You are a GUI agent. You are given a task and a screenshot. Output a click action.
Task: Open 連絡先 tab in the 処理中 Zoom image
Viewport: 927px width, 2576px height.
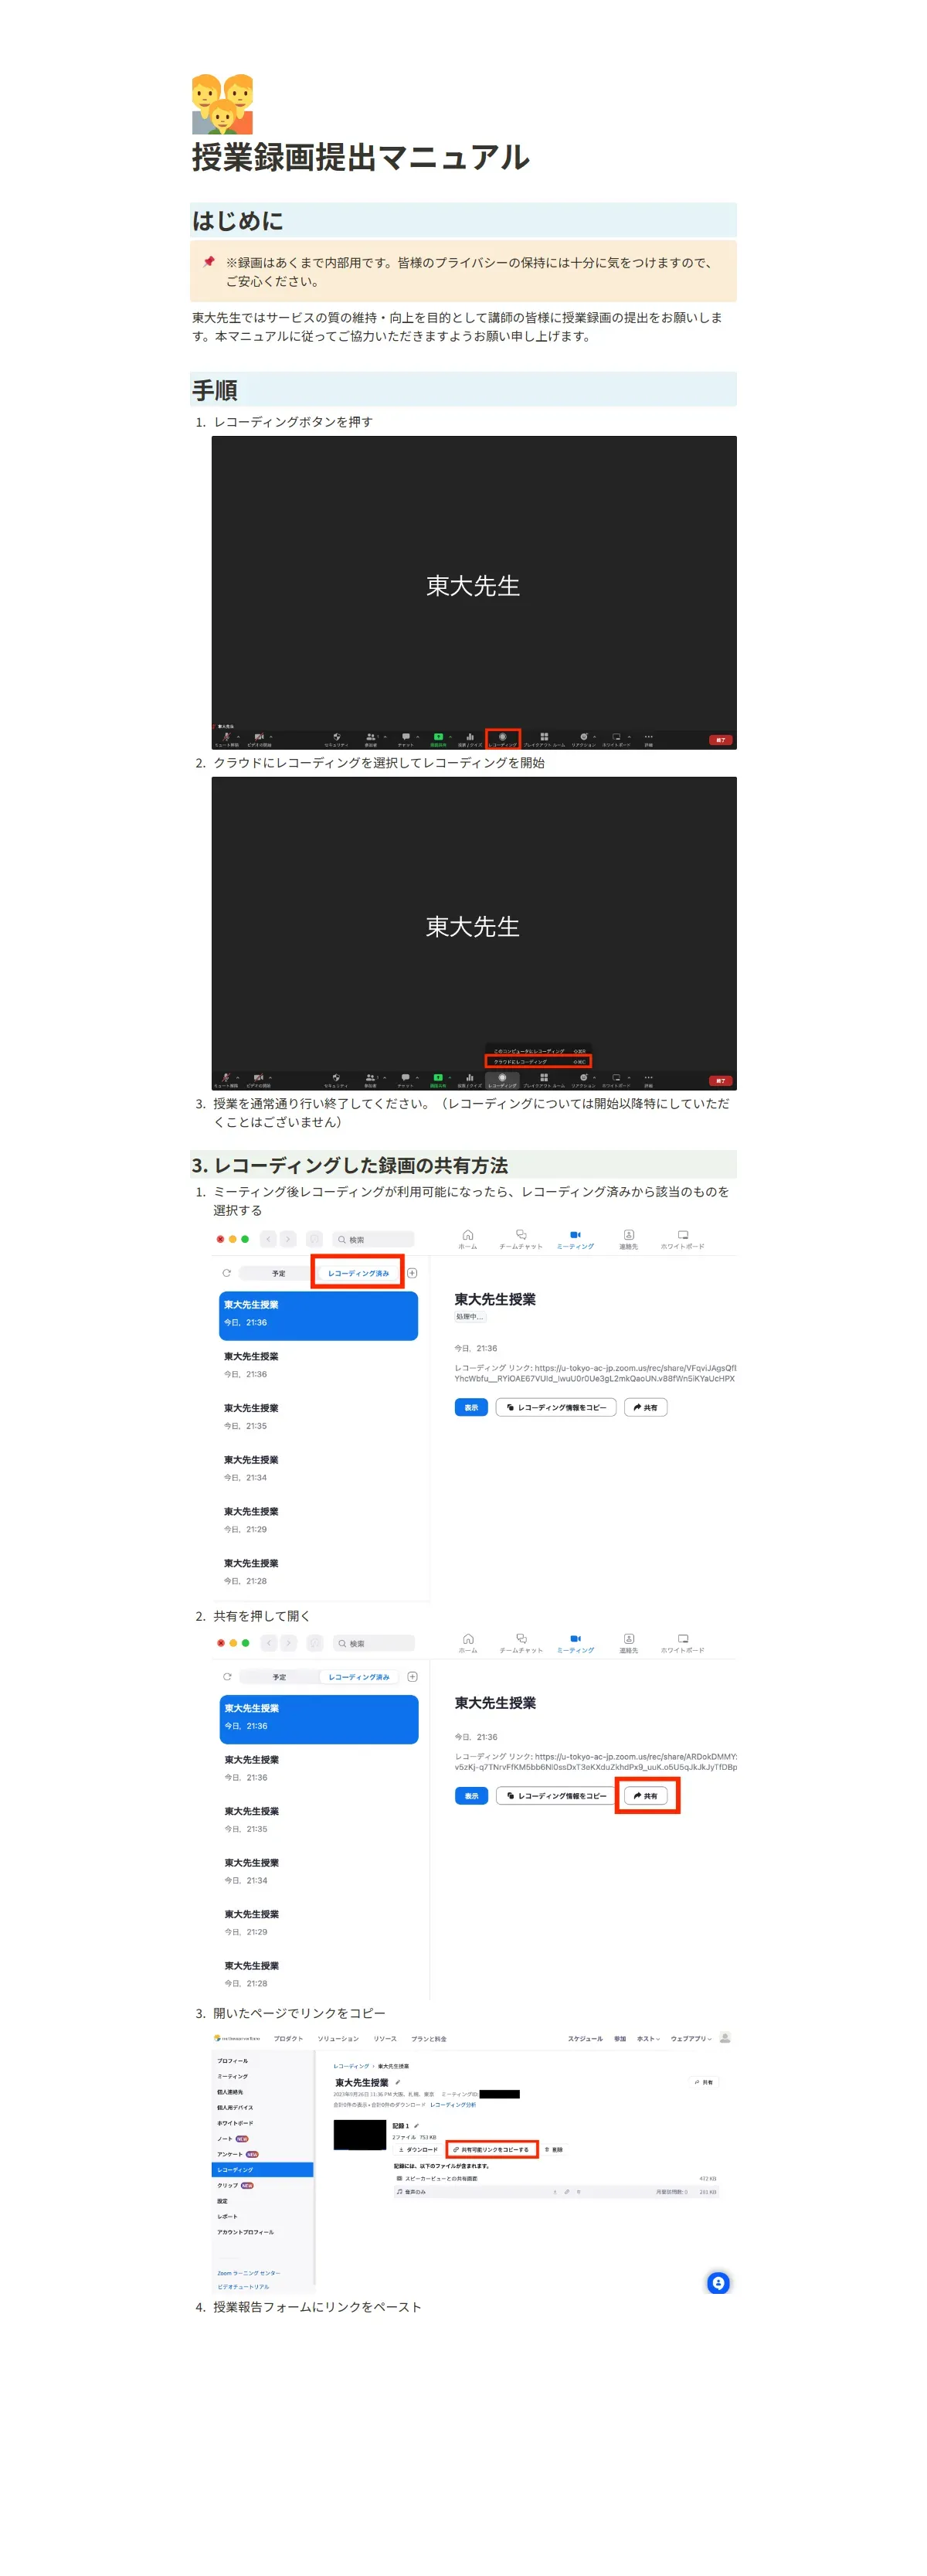[x=628, y=1239]
